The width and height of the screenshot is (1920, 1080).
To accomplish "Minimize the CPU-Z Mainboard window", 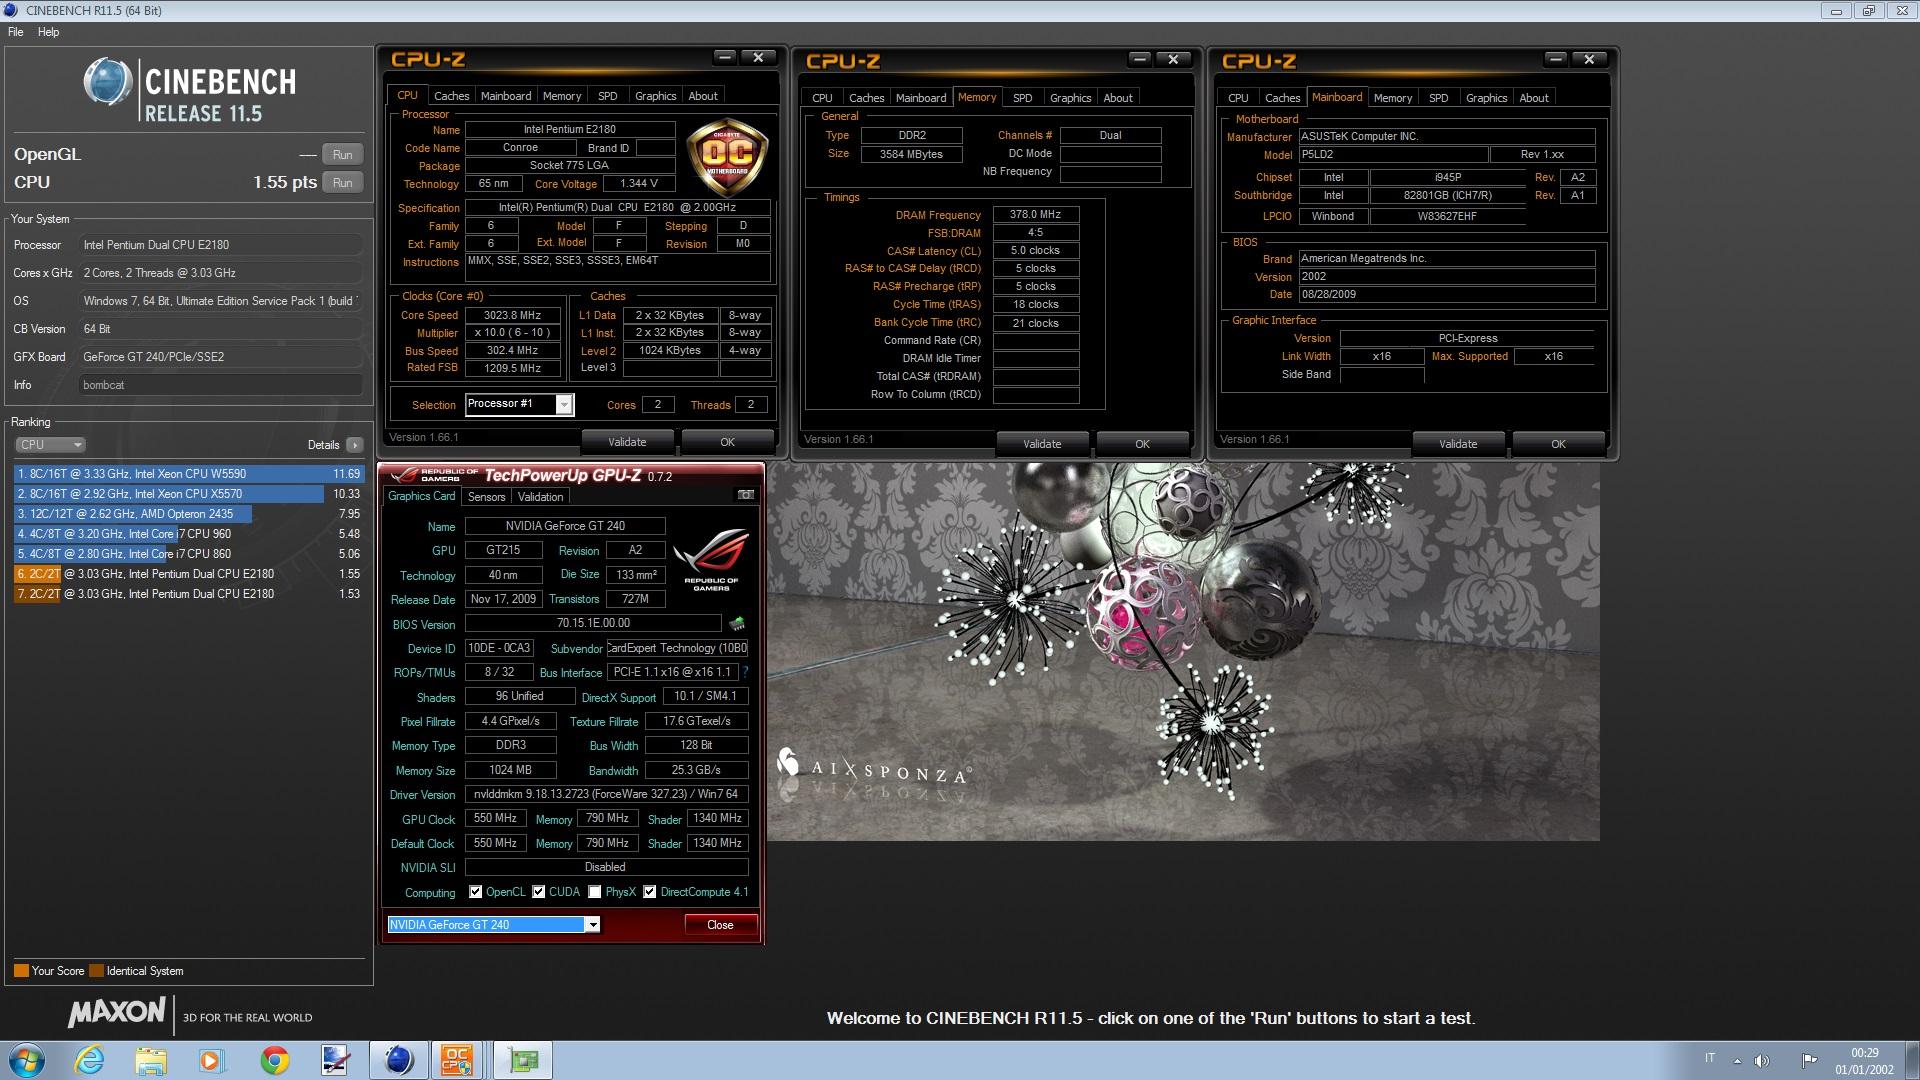I will point(1556,60).
